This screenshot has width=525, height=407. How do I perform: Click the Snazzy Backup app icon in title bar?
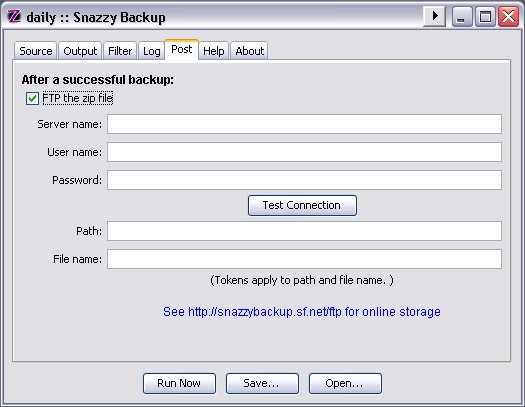14,16
